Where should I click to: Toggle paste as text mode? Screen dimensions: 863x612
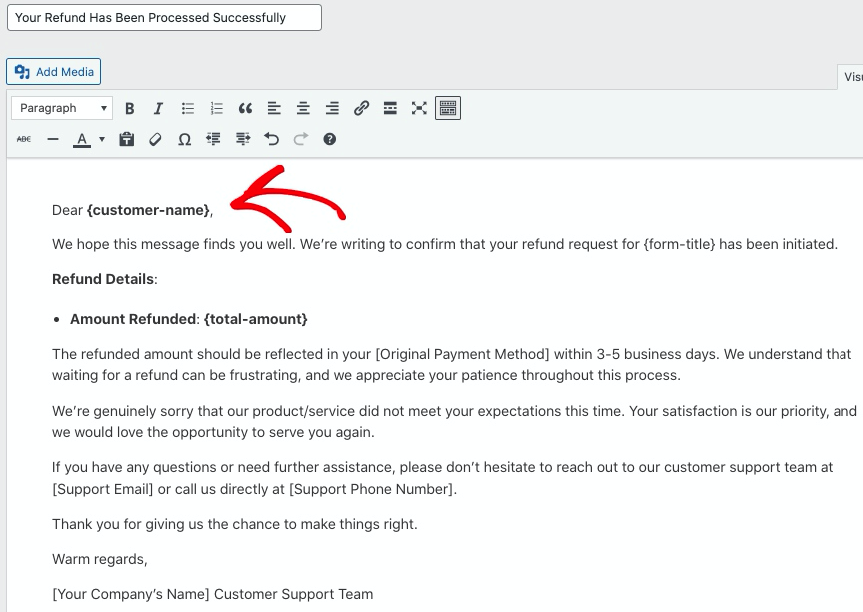(x=126, y=139)
